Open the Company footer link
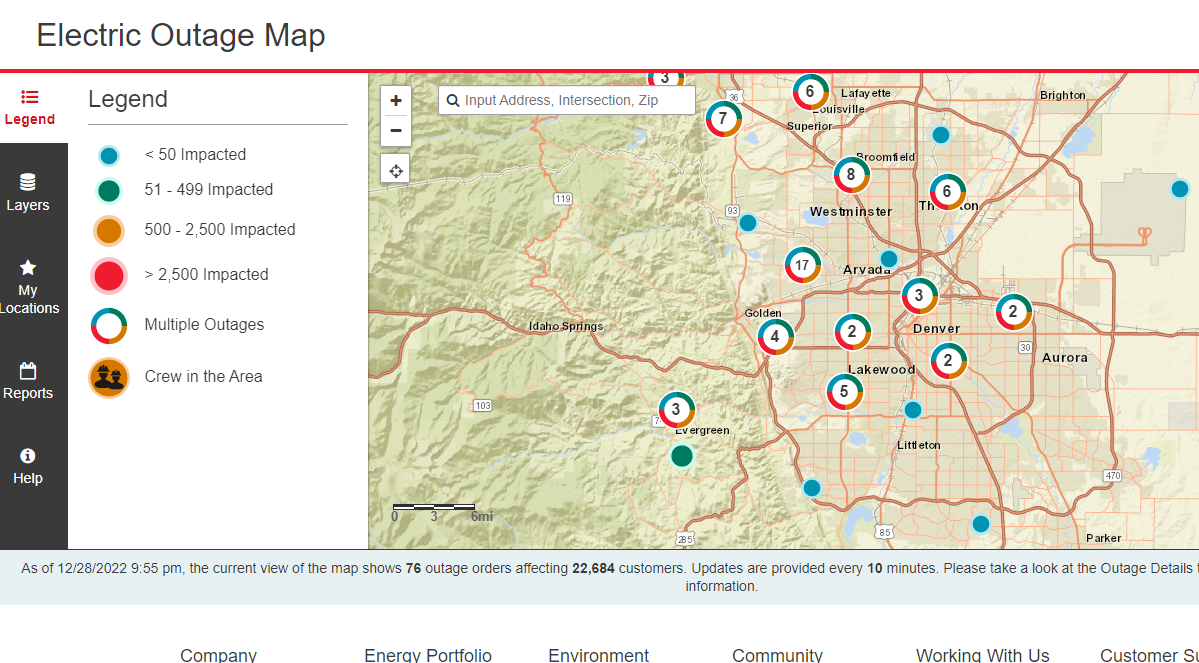Image resolution: width=1199 pixels, height=663 pixels. point(218,655)
